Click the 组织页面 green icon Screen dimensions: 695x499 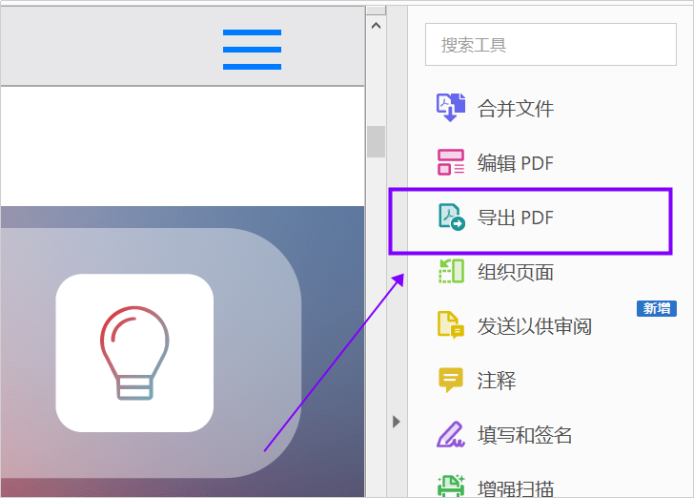451,271
